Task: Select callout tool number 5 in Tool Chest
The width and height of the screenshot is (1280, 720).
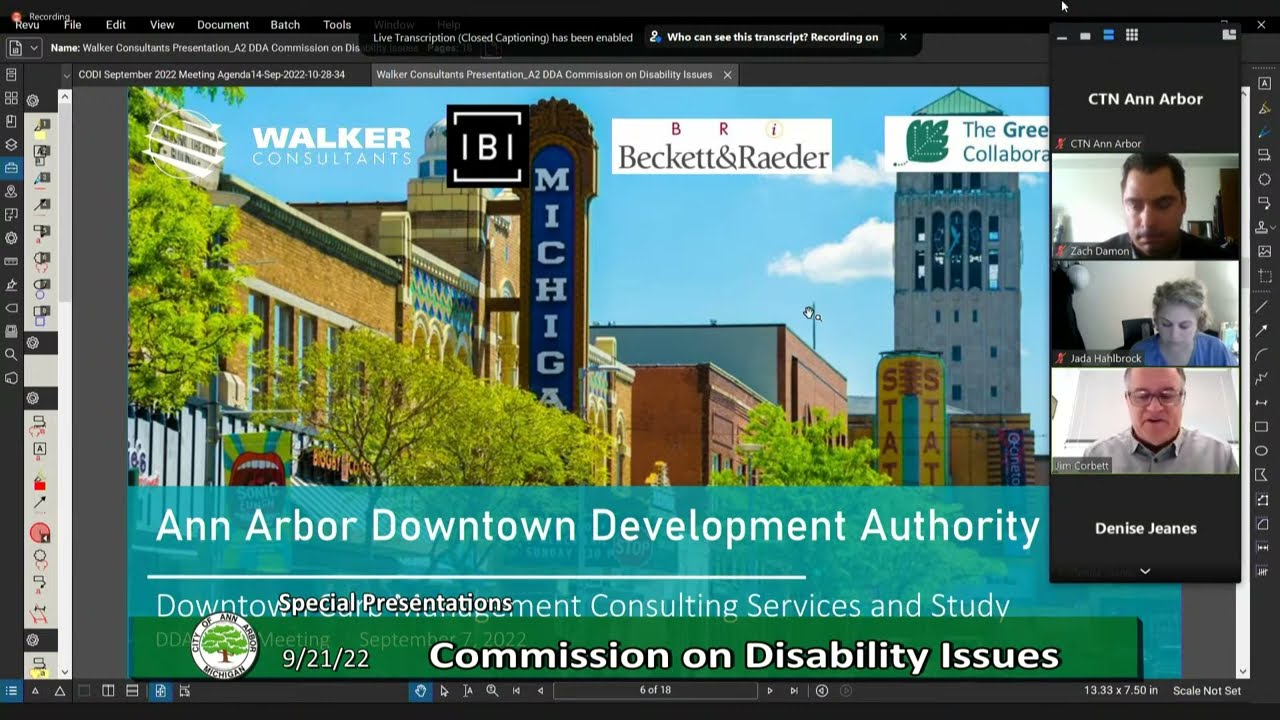Action: coord(40,234)
